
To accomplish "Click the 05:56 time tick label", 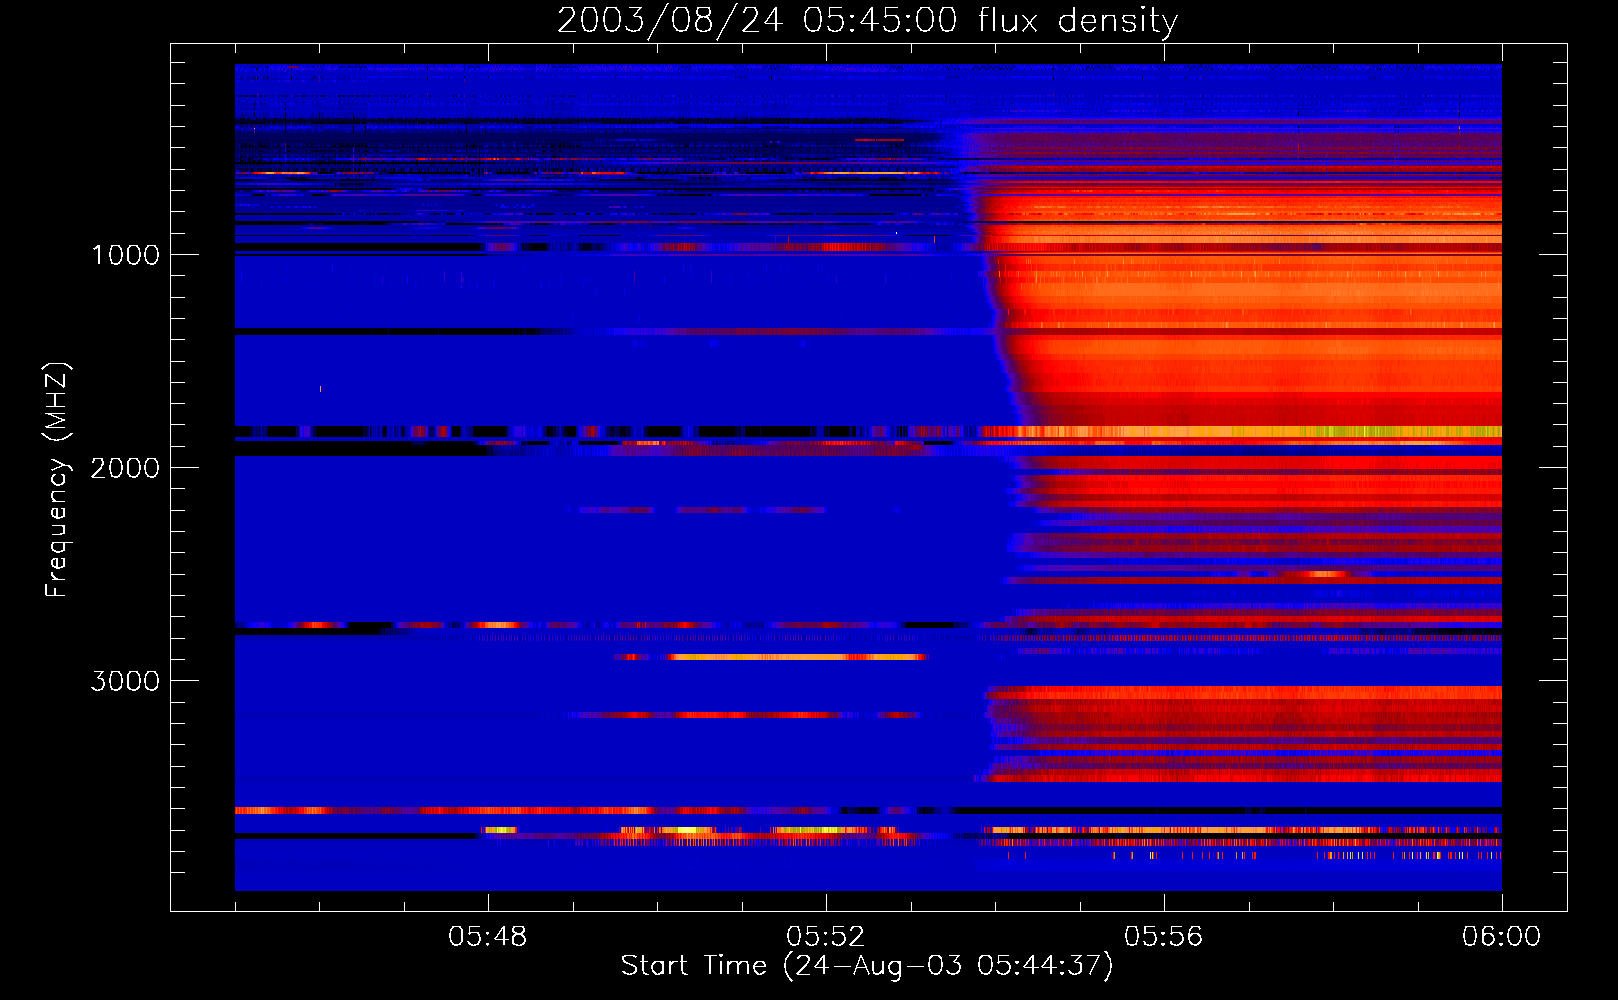I will (1164, 937).
